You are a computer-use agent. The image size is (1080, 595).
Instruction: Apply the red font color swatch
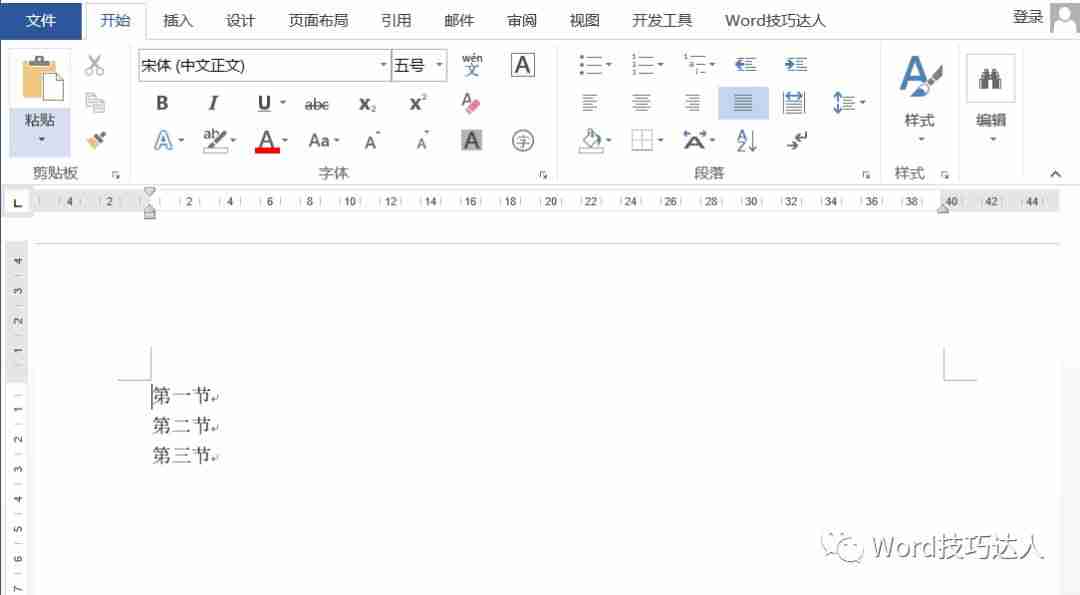point(266,140)
